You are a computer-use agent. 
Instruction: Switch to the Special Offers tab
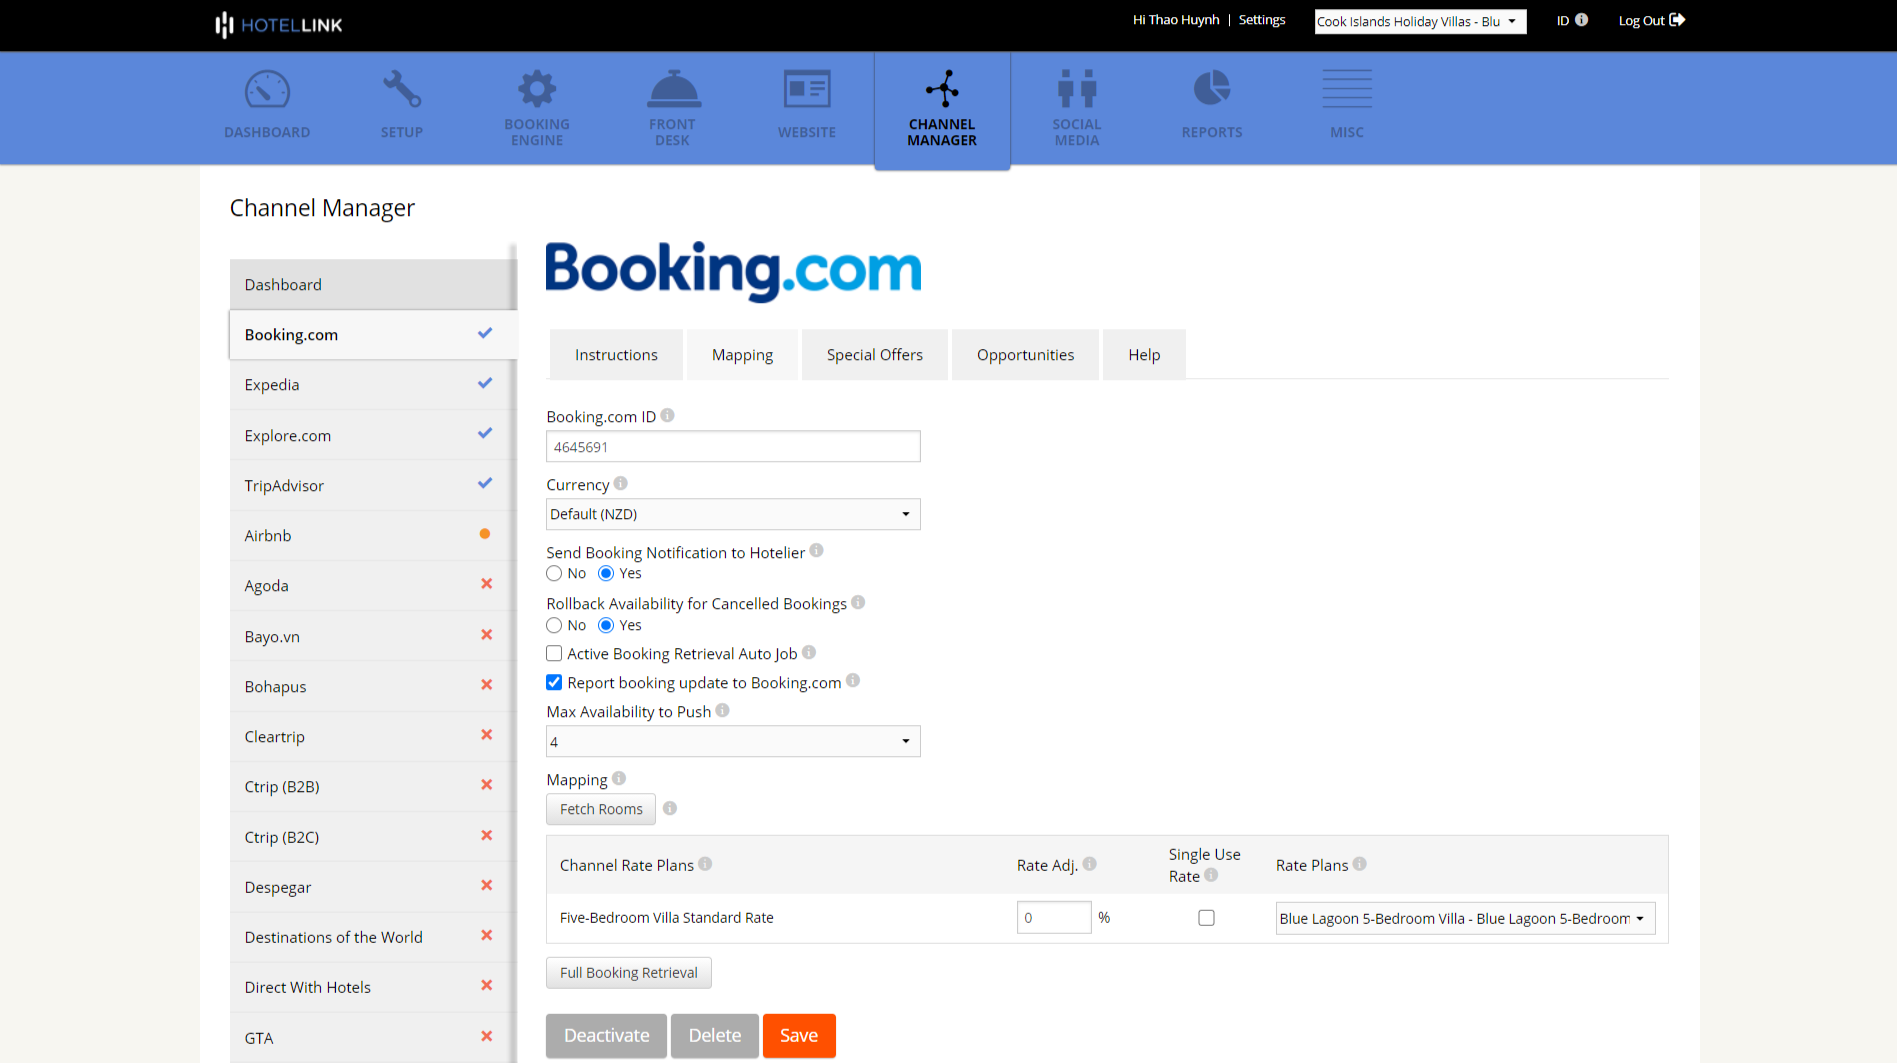[x=874, y=354]
